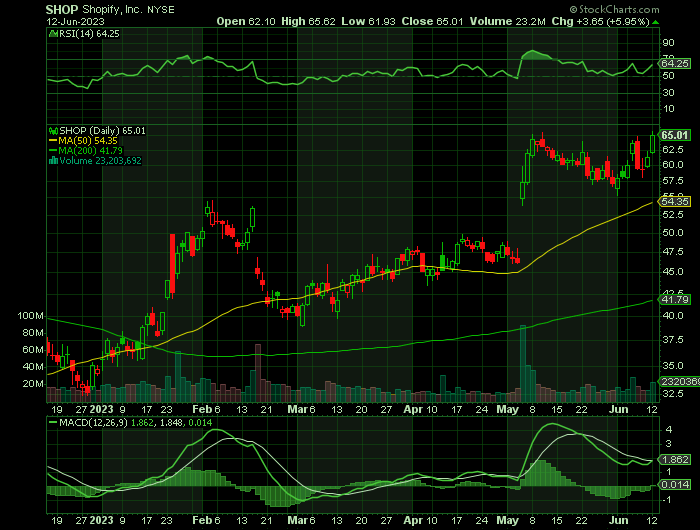Click the 12-Jun-2023 date text

pos(75,21)
